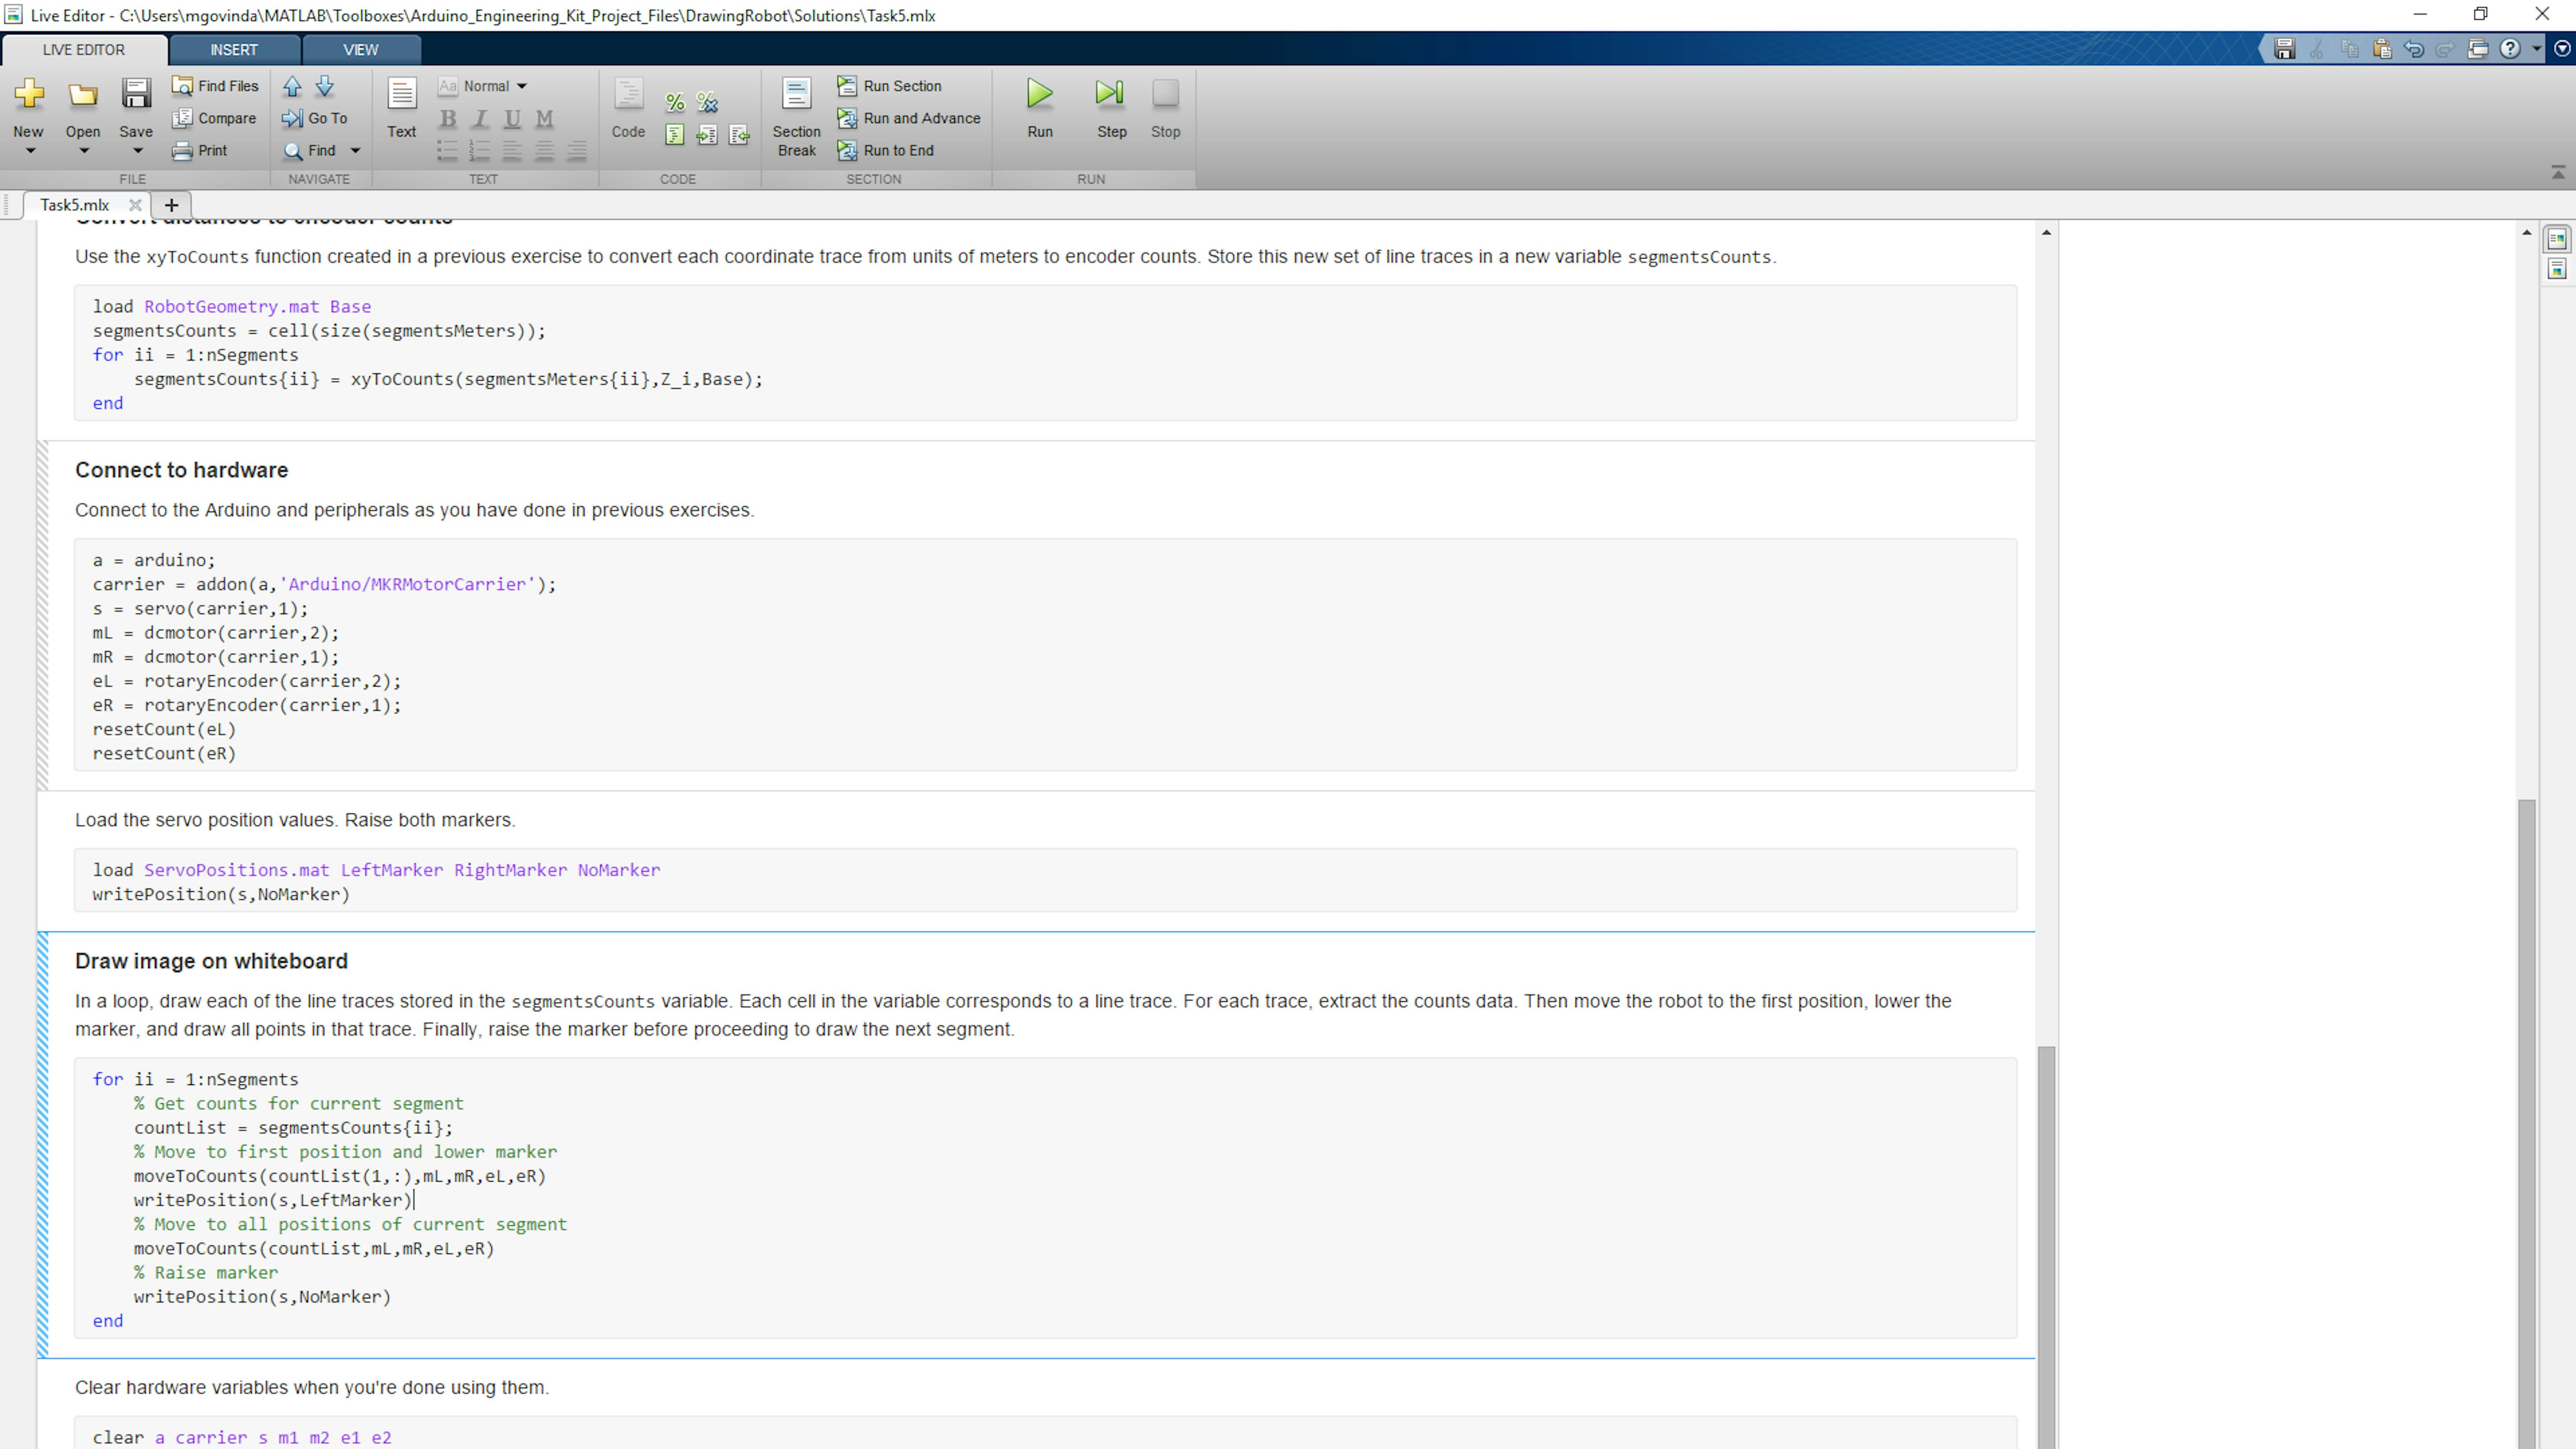This screenshot has height=1449, width=2576.
Task: Show output inline view icon
Action: pos(2557,269)
